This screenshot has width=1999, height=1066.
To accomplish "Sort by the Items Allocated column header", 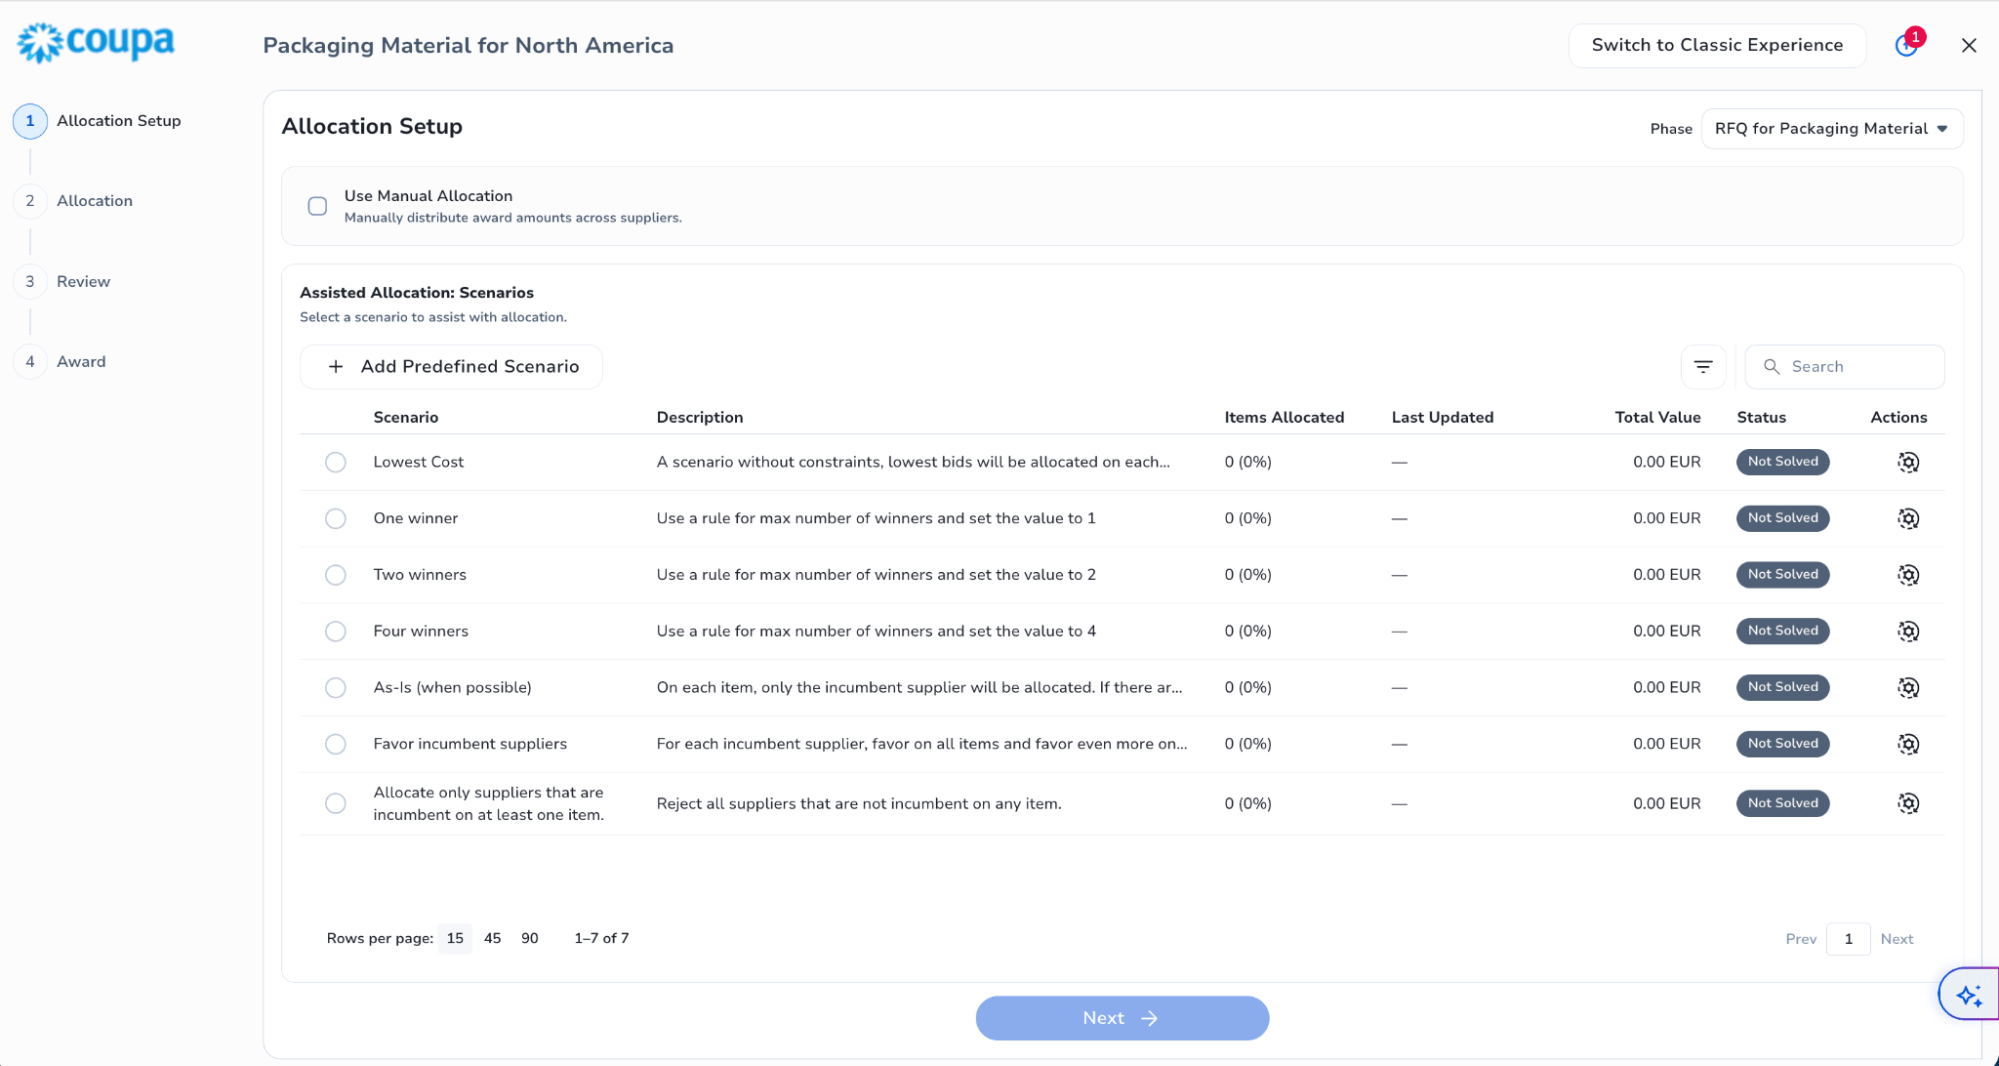I will point(1284,418).
